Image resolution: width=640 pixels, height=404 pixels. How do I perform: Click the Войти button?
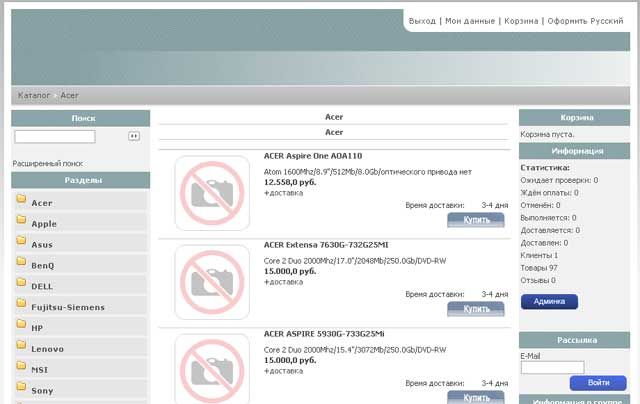coord(598,383)
